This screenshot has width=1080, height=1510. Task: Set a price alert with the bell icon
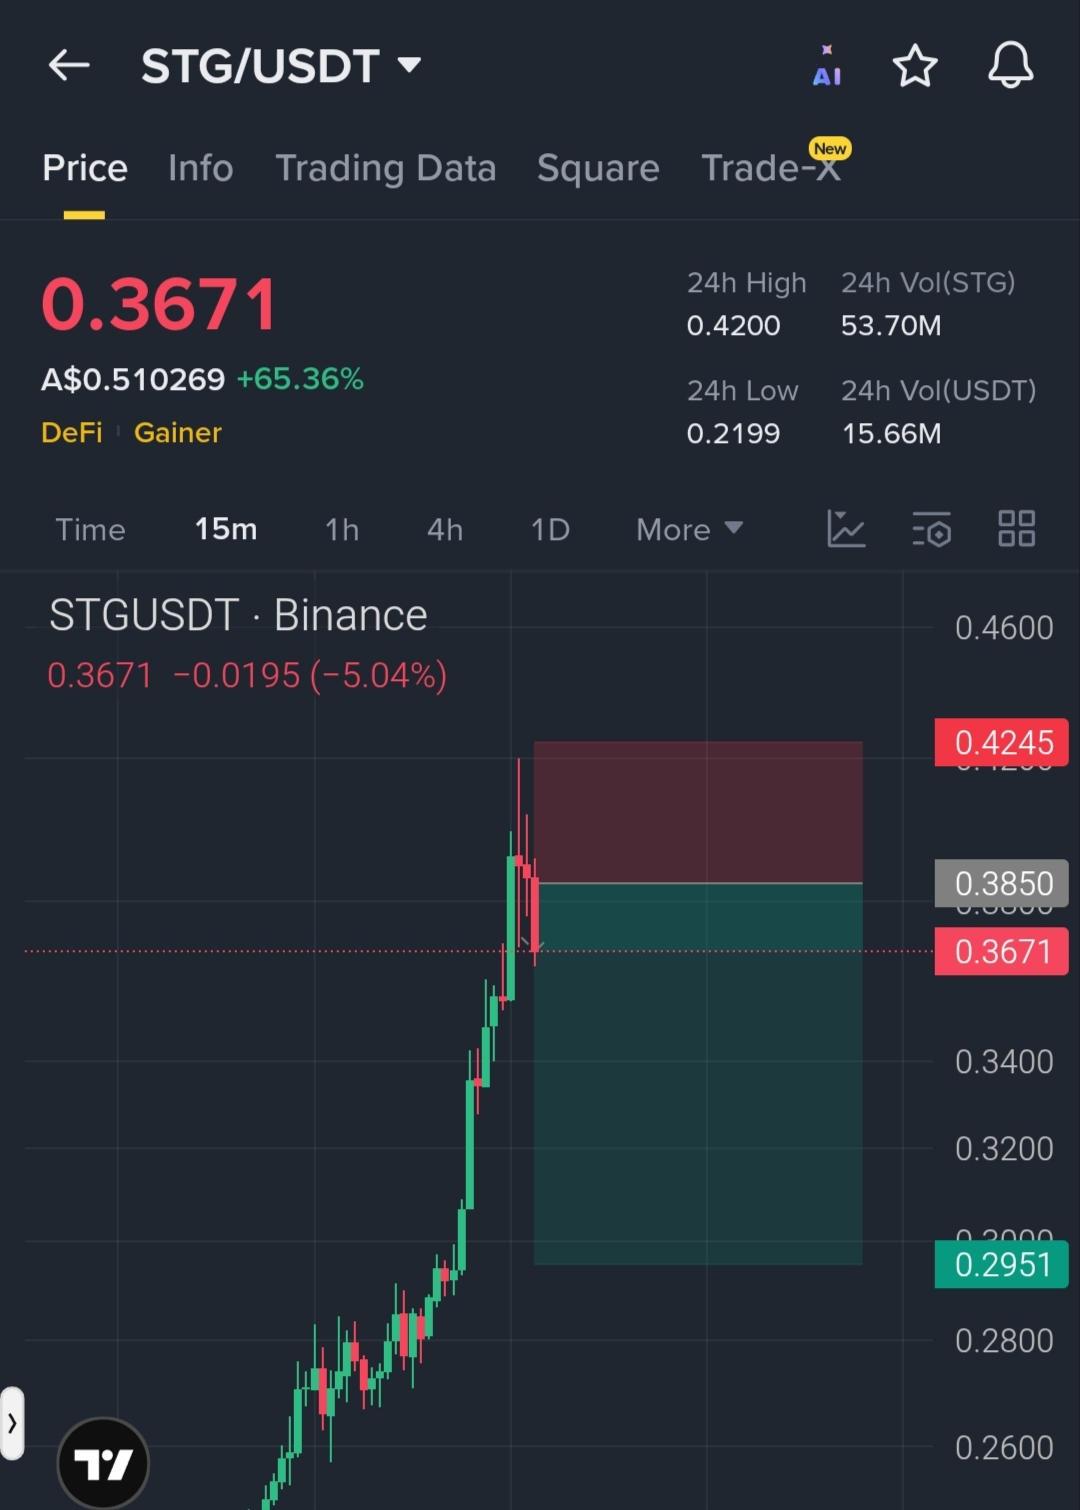pos(1010,65)
